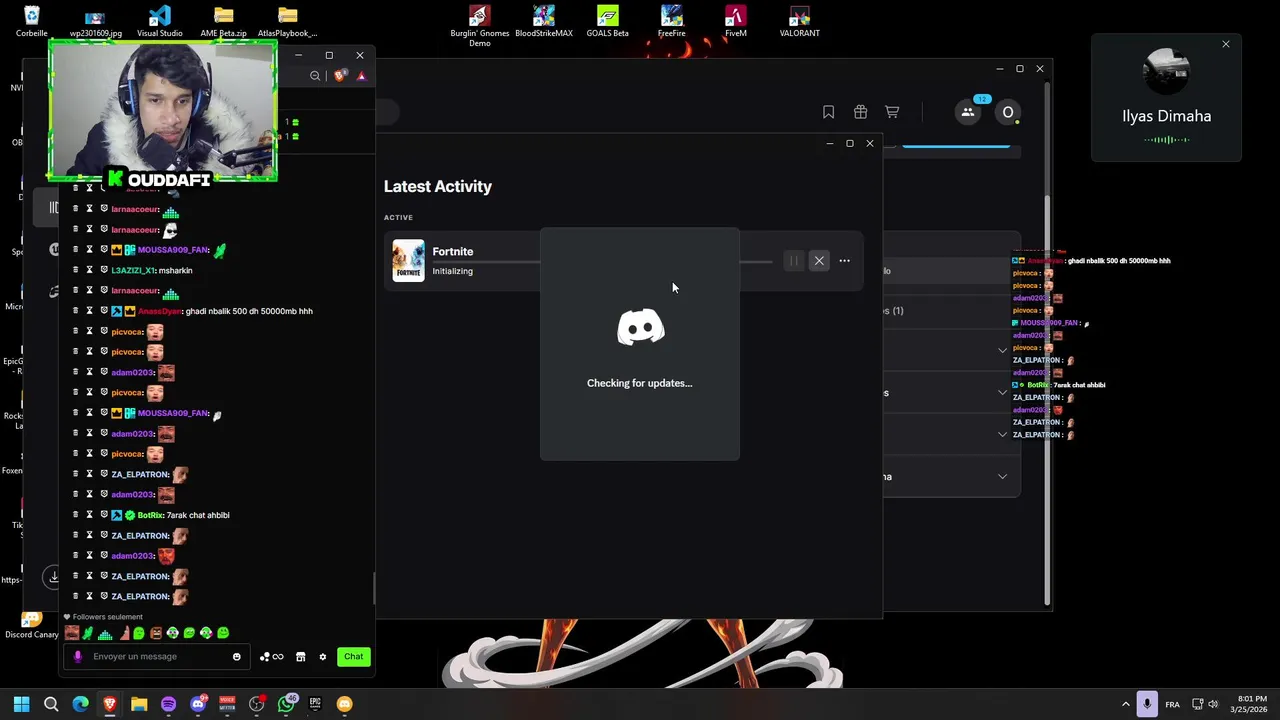Open the Windows Start menu
The width and height of the screenshot is (1280, 720).
point(21,704)
